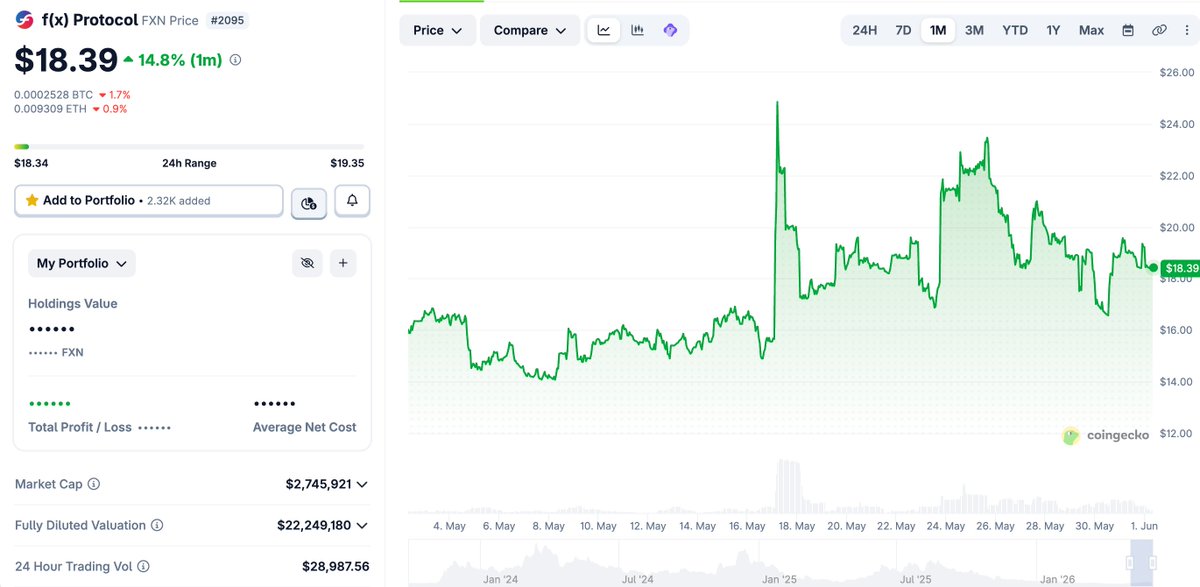Image resolution: width=1200 pixels, height=587 pixels.
Task: Select the YTD time range tab
Action: [1015, 30]
